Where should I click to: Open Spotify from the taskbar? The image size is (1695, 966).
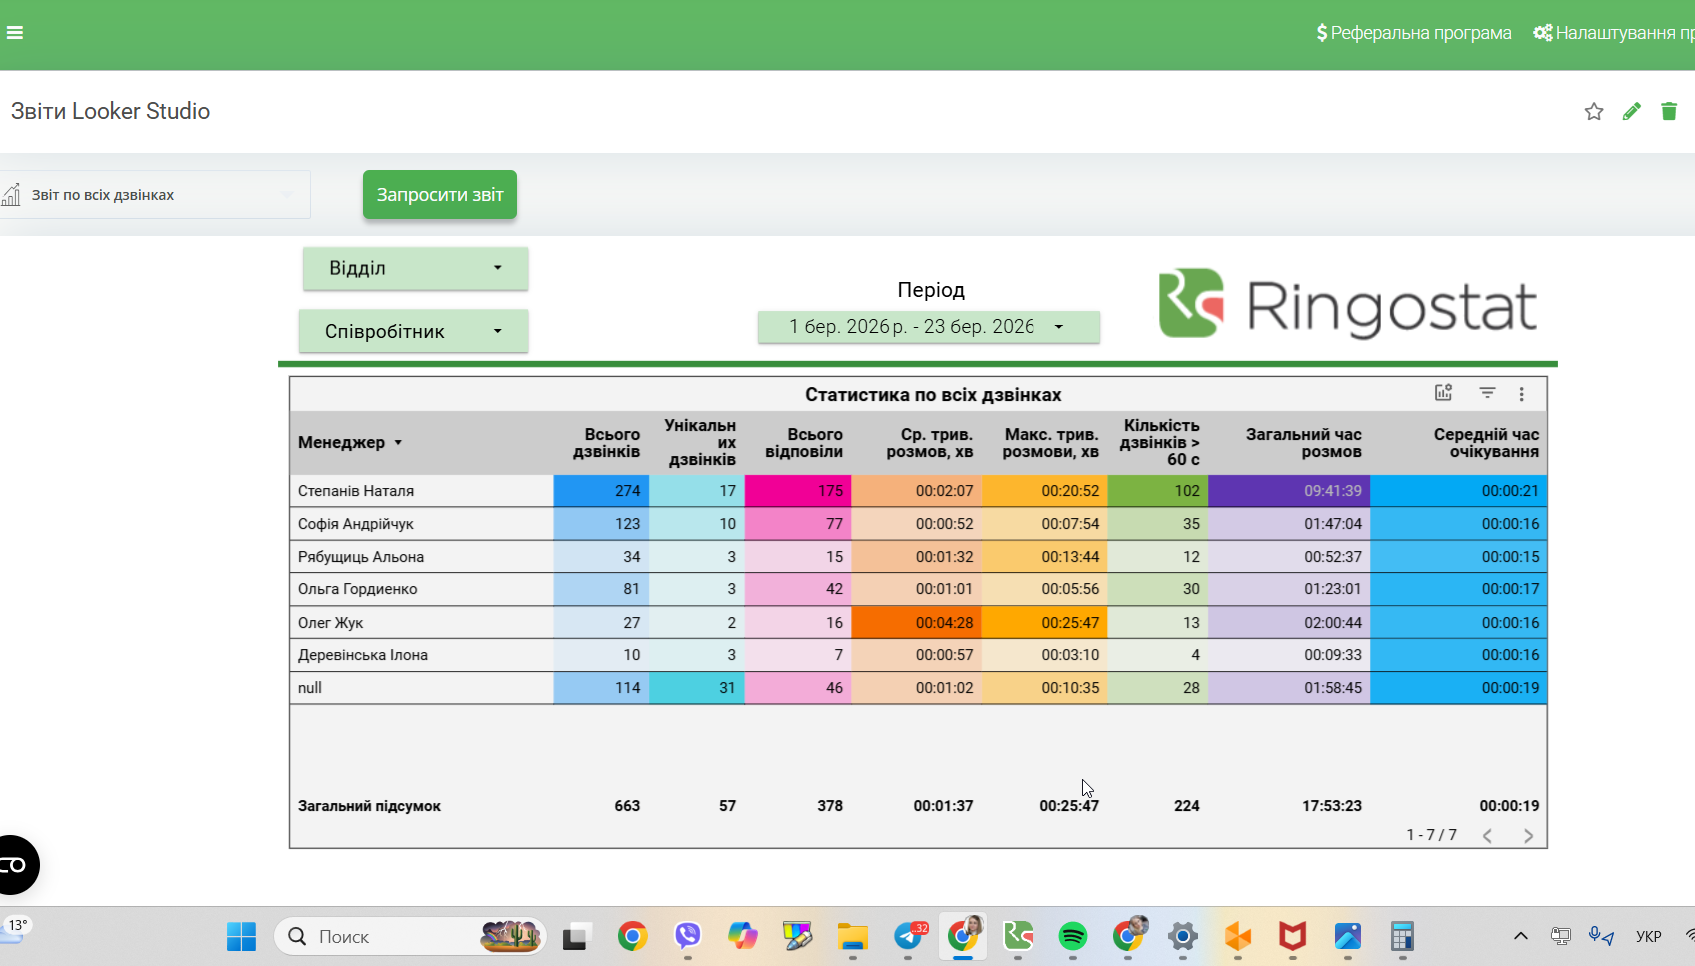tap(1073, 937)
